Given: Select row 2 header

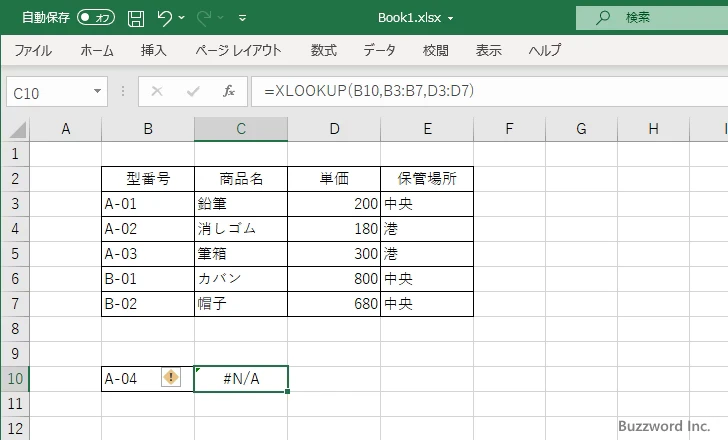Looking at the screenshot, I should coord(15,179).
